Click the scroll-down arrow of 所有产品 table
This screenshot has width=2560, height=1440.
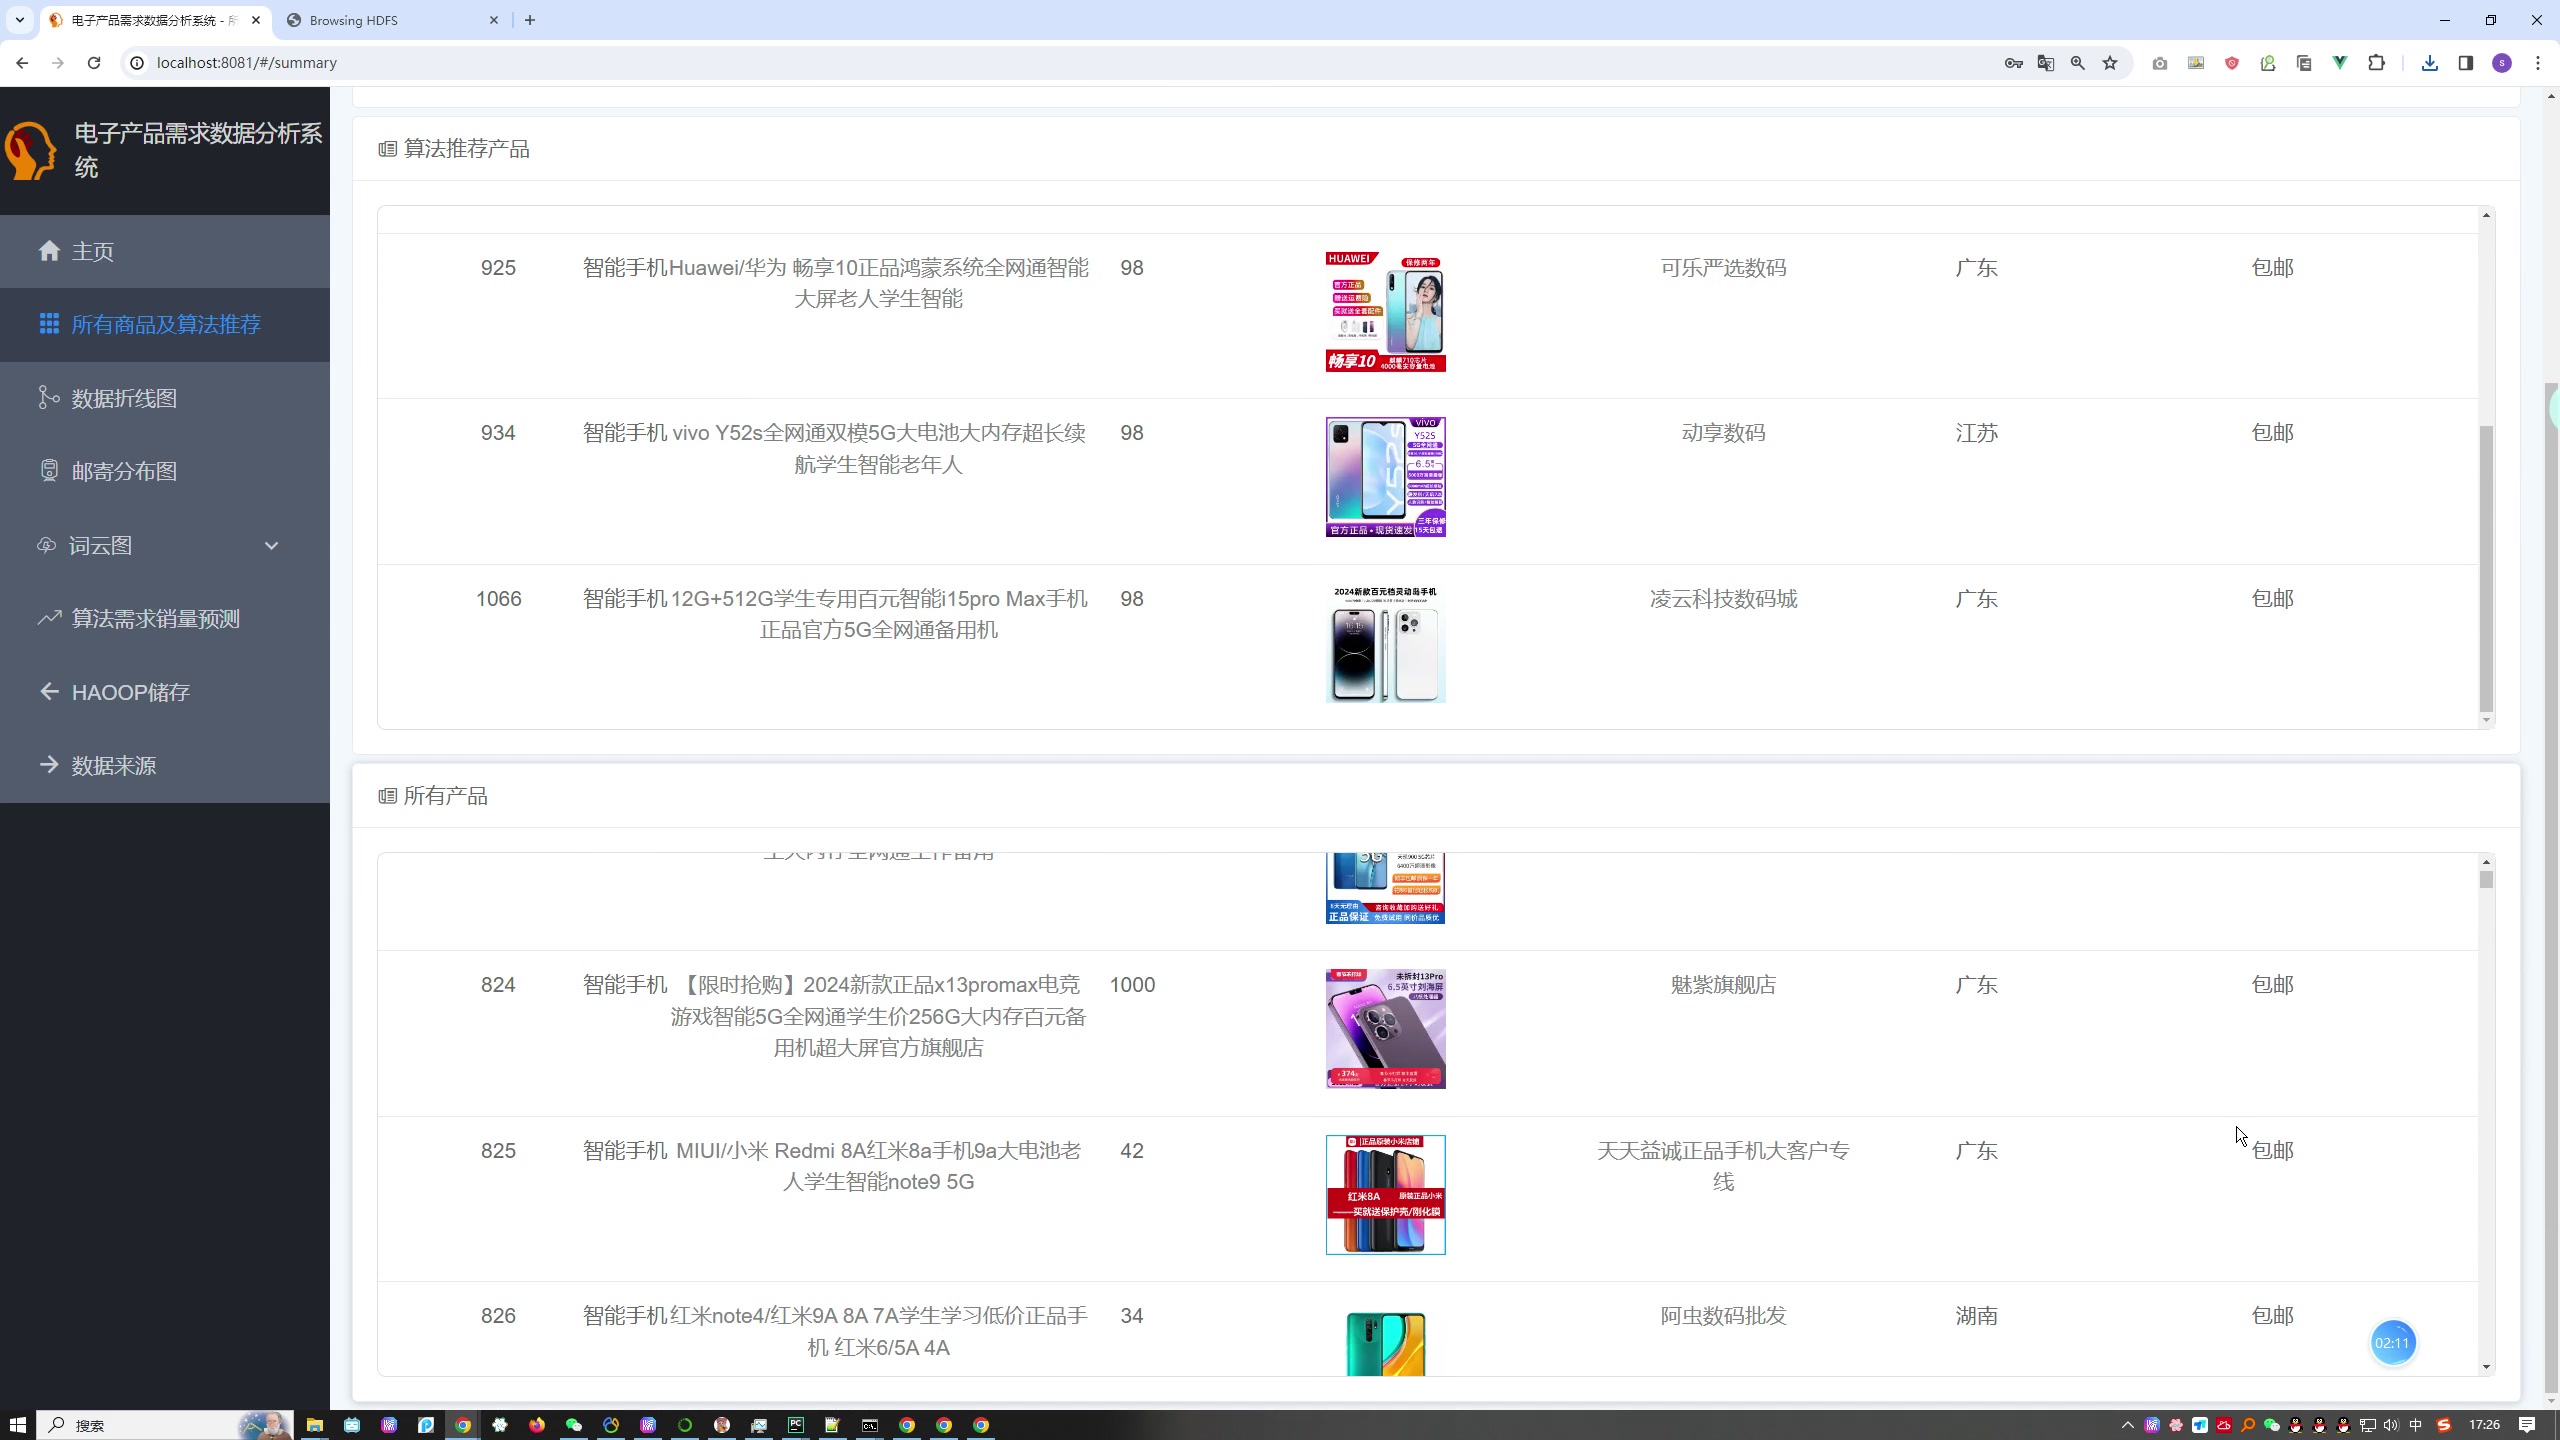pos(2486,1367)
